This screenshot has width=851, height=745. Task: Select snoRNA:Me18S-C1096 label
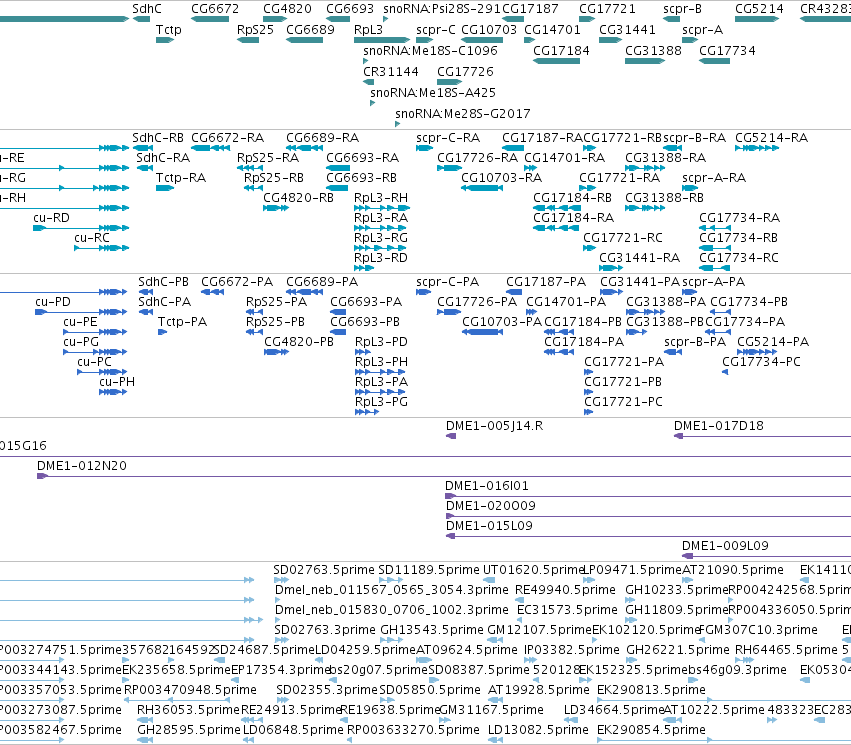point(430,51)
